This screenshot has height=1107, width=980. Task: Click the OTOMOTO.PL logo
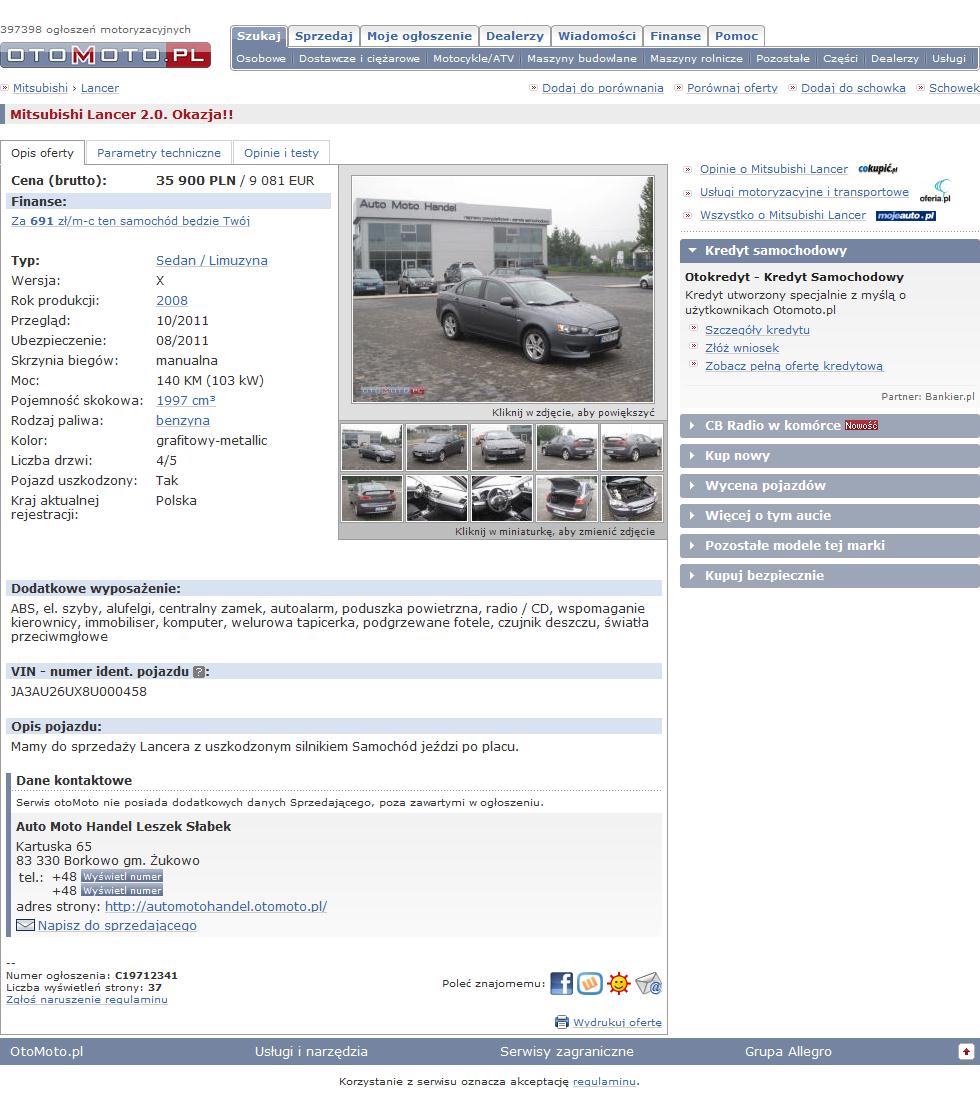(x=105, y=55)
